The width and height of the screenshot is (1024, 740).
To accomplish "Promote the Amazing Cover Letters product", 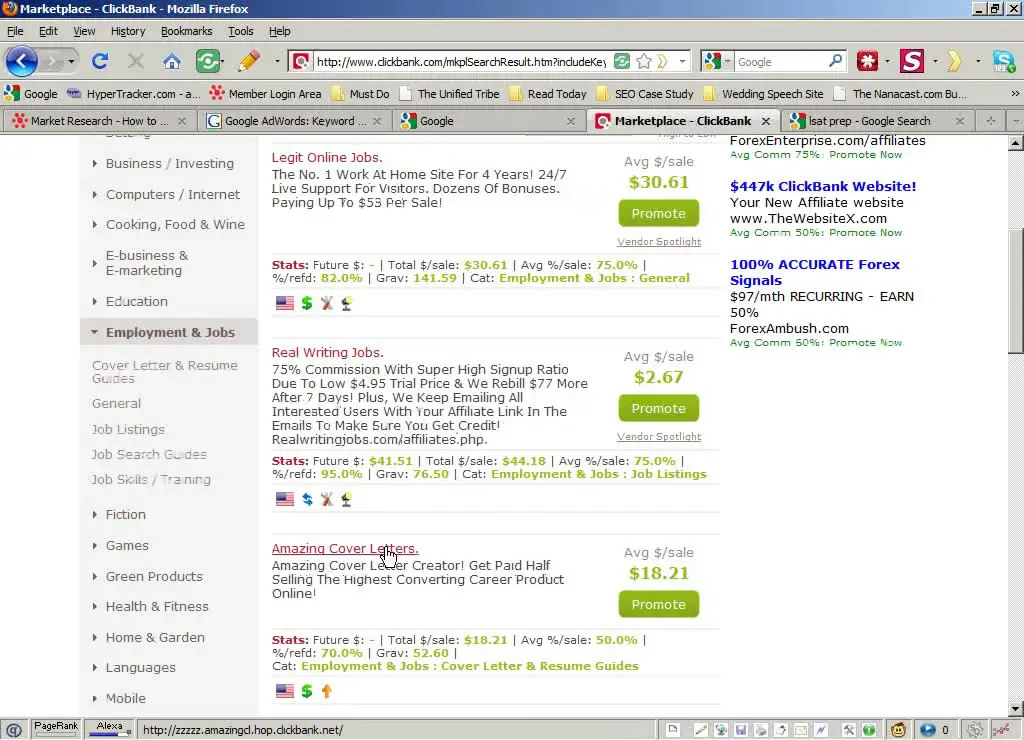I will click(658, 604).
